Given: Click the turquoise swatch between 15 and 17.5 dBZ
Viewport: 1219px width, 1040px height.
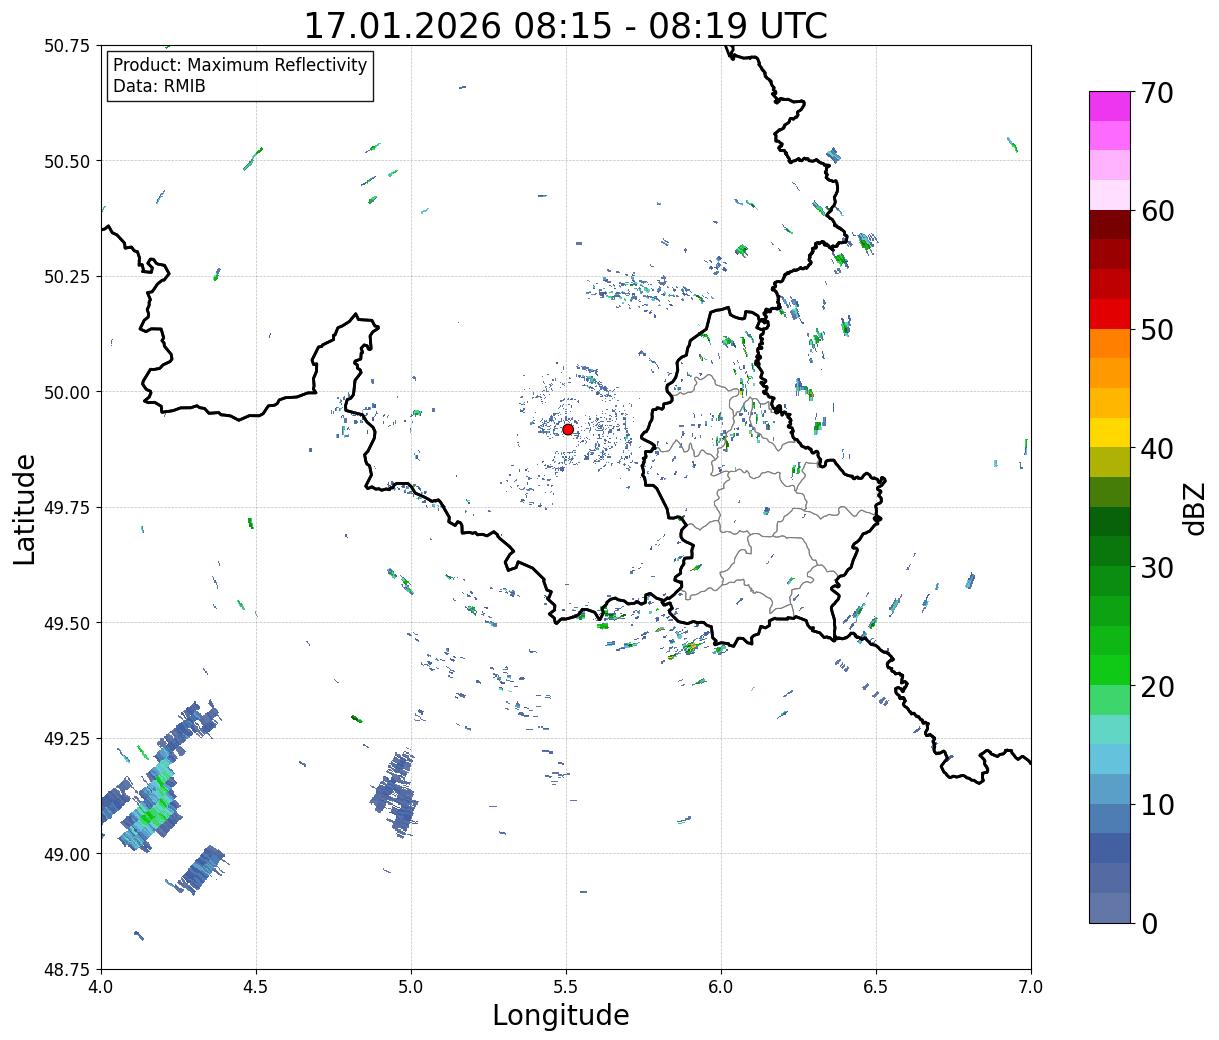Looking at the screenshot, I should click(1110, 729).
